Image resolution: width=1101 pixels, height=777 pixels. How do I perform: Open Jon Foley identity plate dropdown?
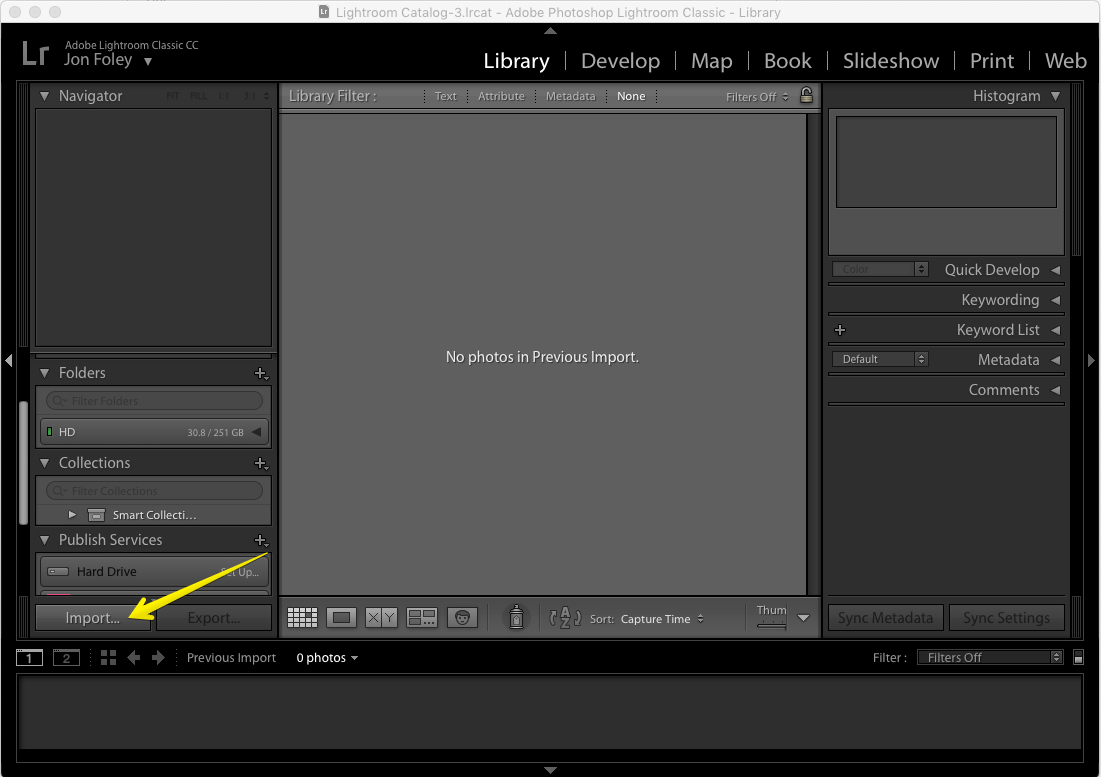(148, 61)
